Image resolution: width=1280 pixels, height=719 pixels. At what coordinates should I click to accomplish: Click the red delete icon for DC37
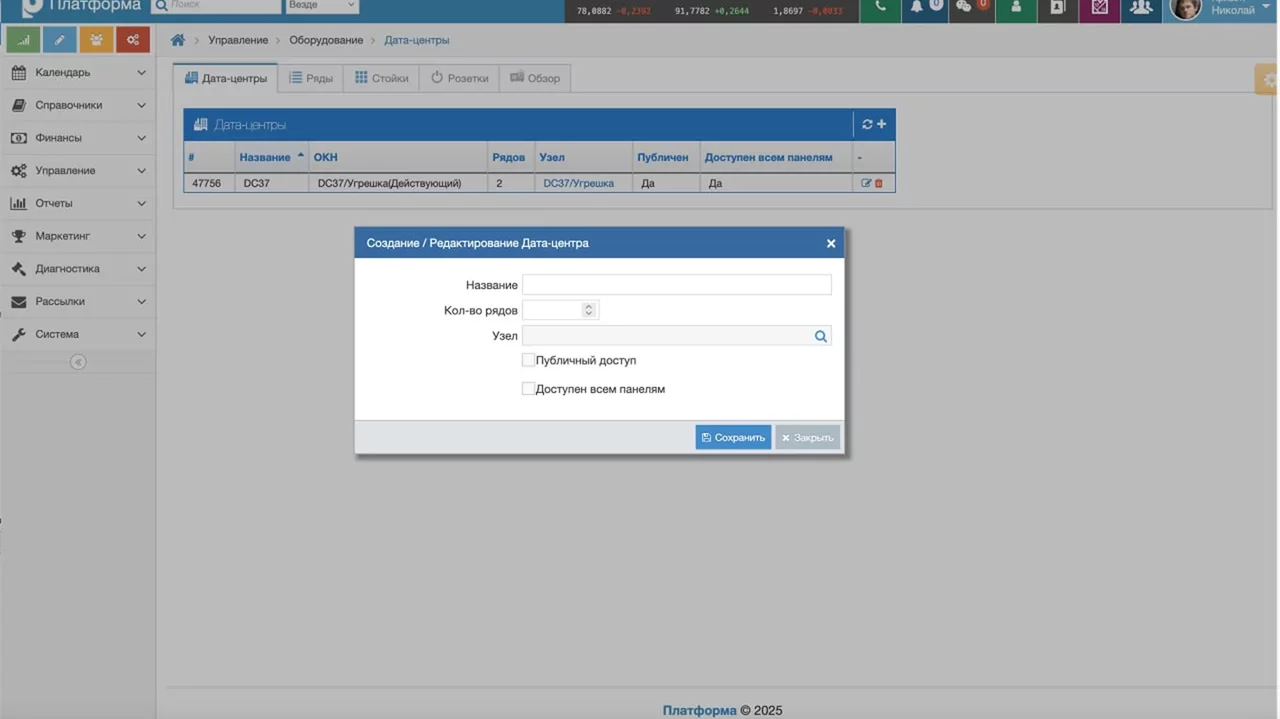879,183
